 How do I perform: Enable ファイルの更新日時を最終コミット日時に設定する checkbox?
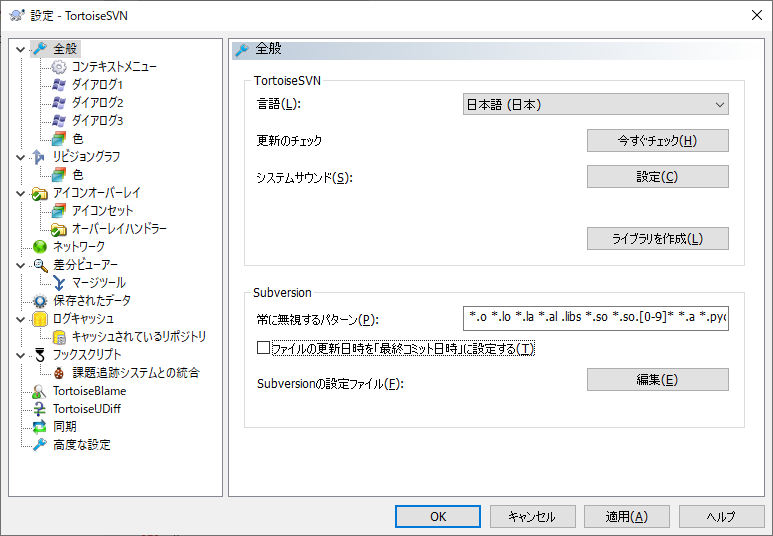[x=263, y=348]
